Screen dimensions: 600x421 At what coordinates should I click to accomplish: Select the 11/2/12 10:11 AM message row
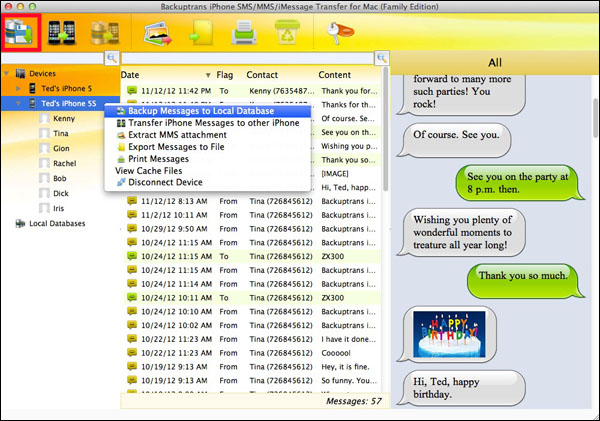(x=252, y=215)
